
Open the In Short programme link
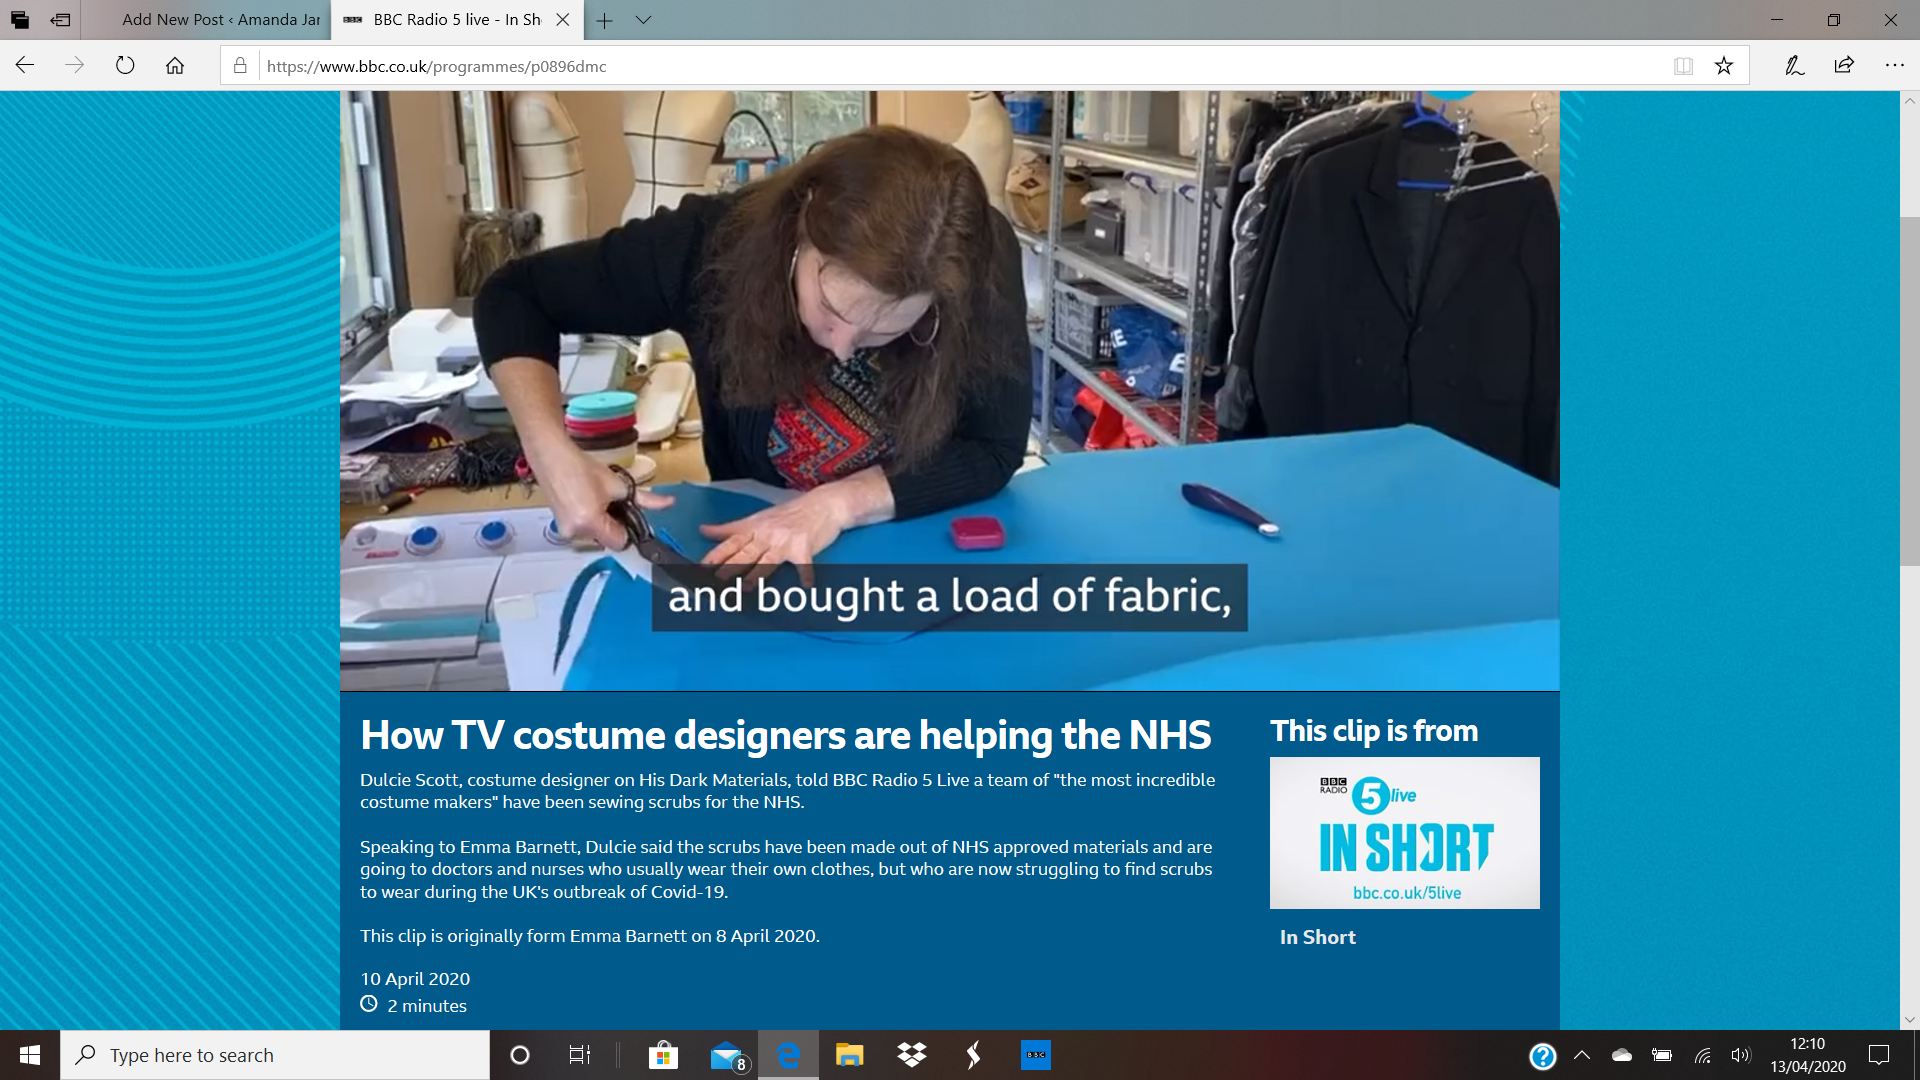[x=1317, y=937]
